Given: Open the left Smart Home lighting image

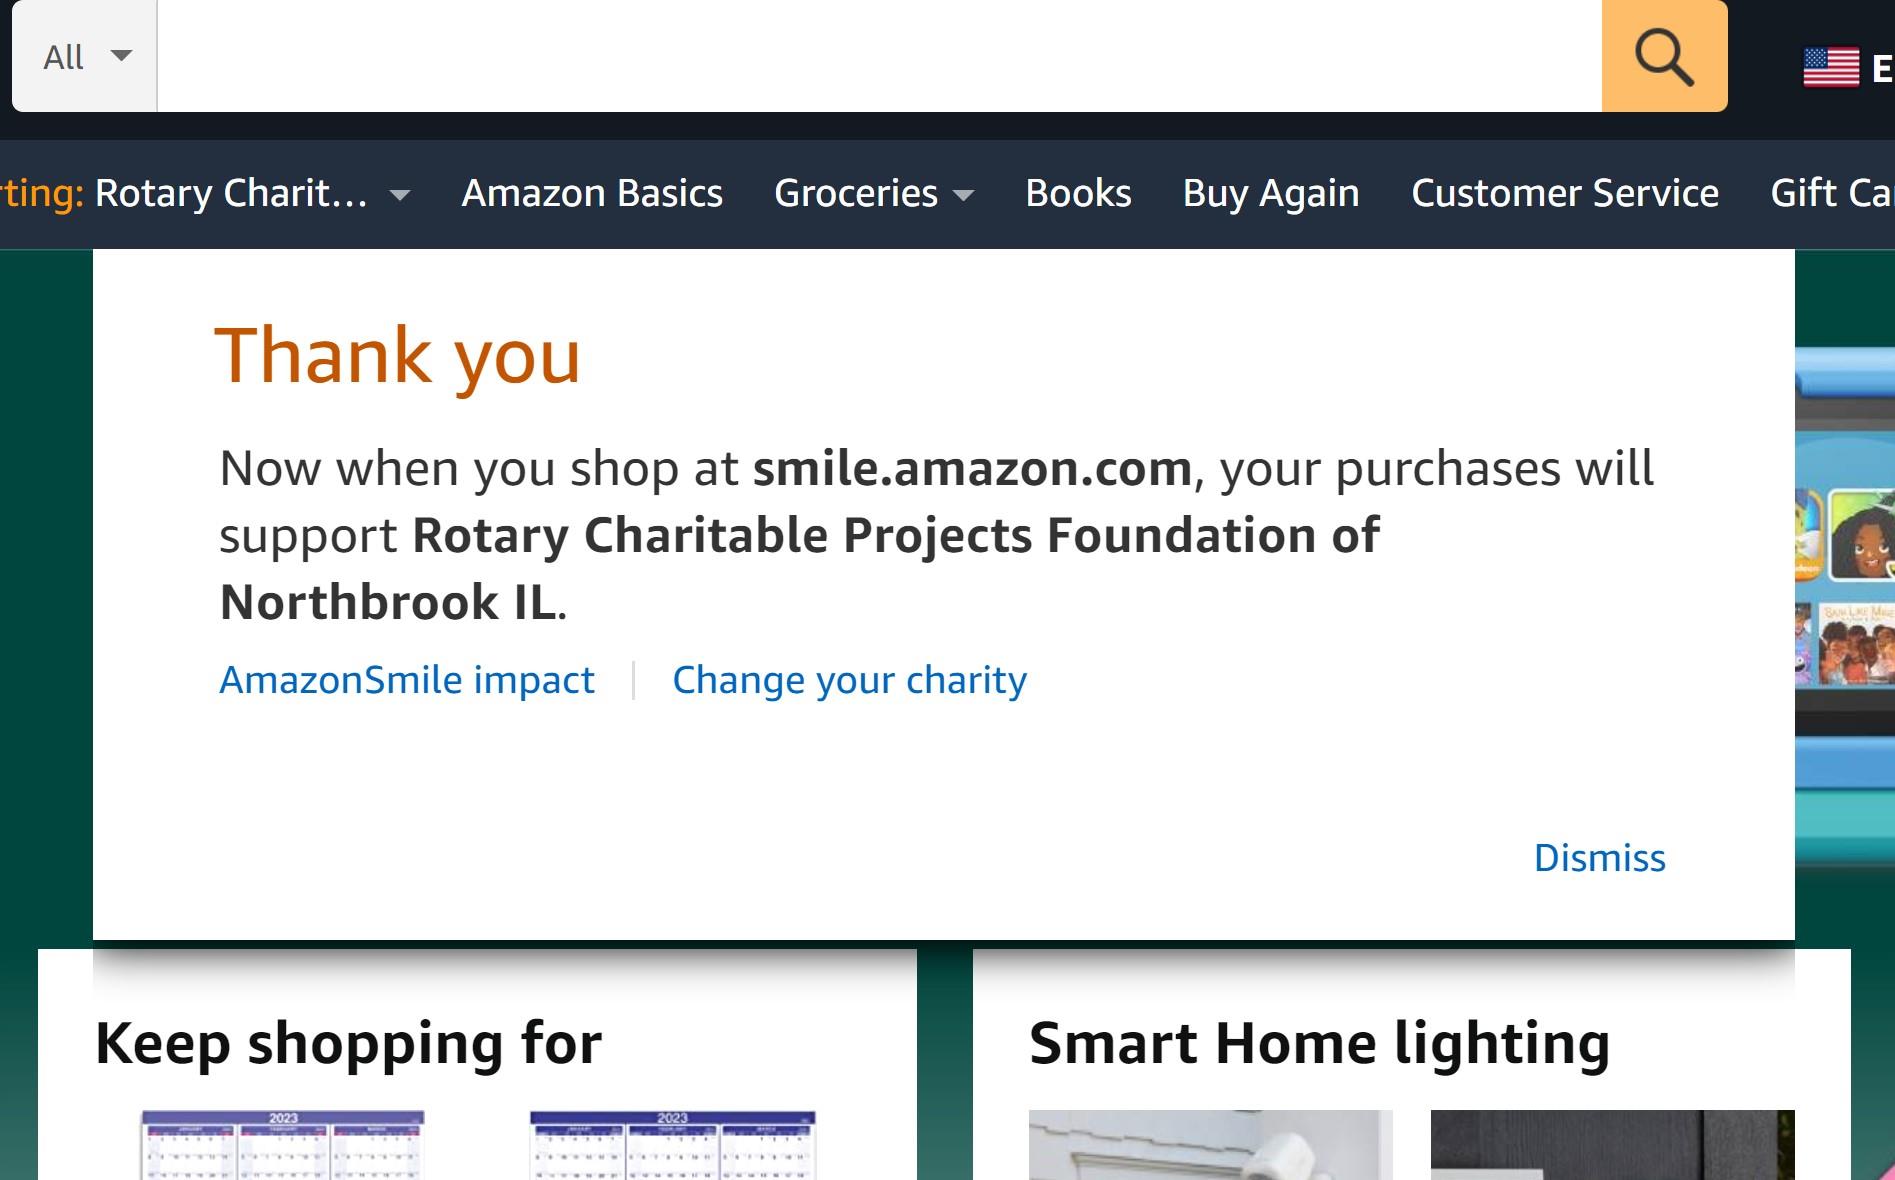Looking at the screenshot, I should pos(1210,1145).
